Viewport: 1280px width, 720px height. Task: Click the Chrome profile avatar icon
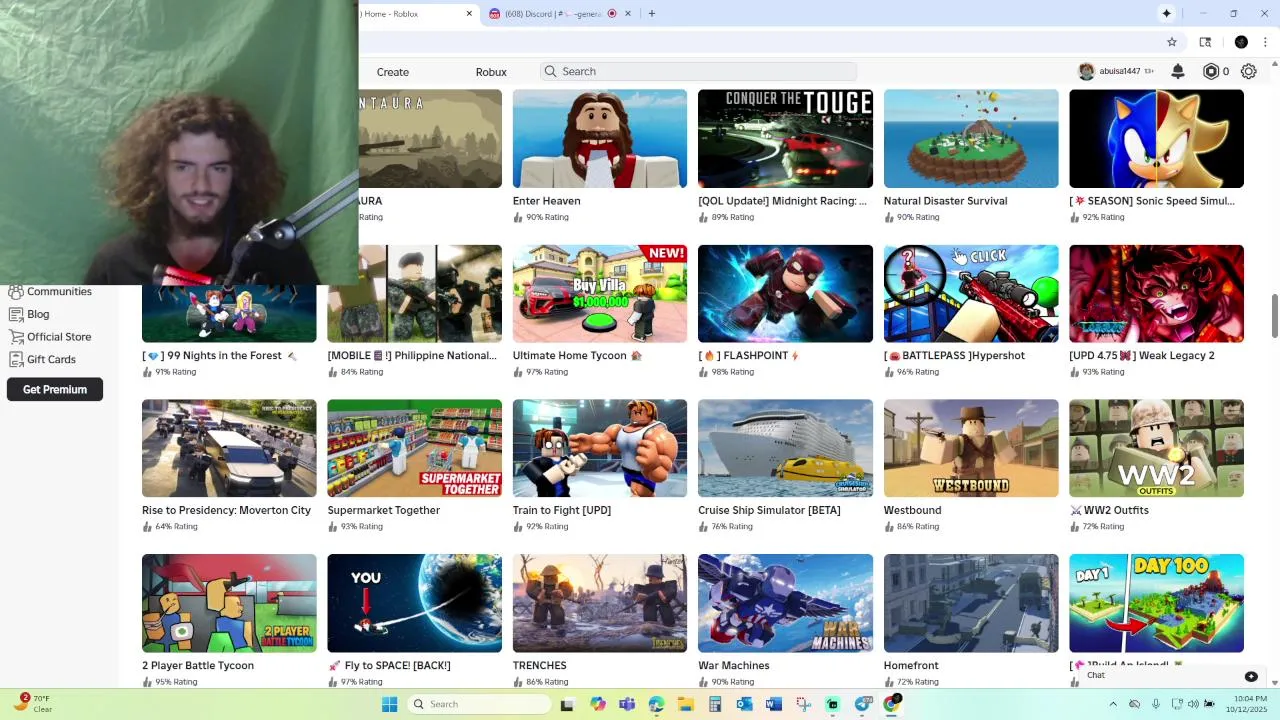tap(1241, 42)
